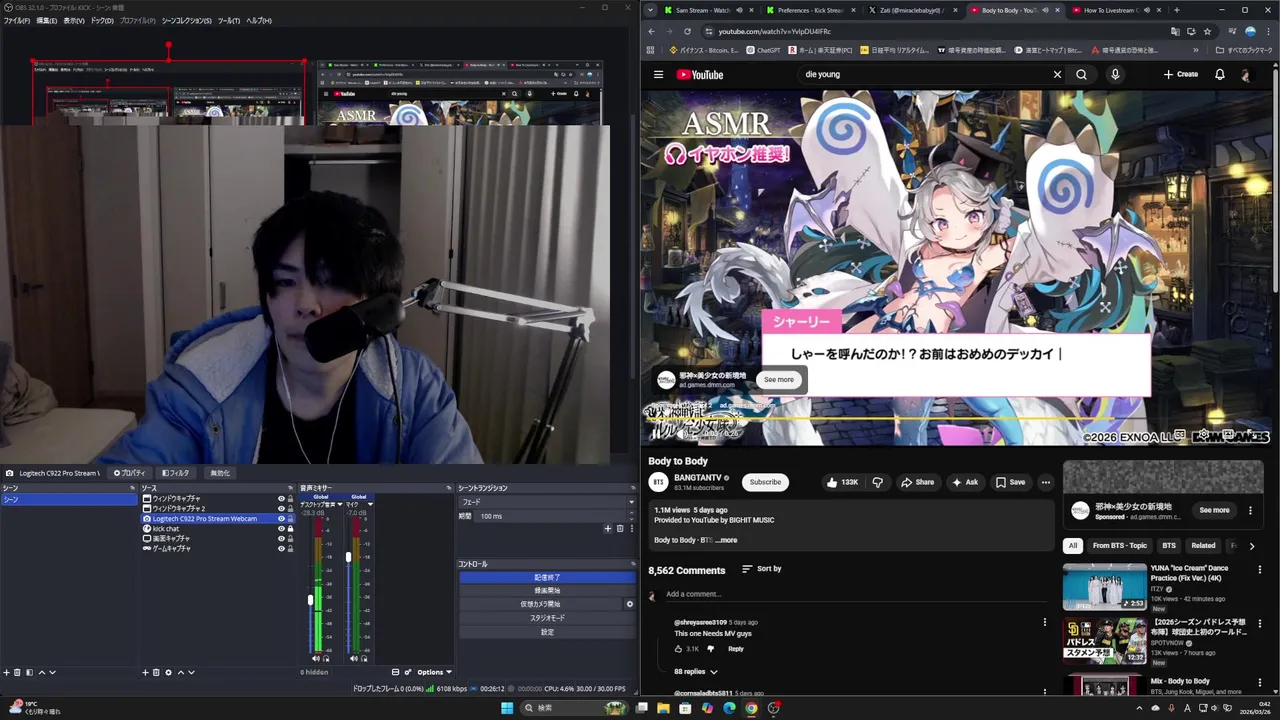This screenshot has height=720, width=1280.
Task: Click 録画開始 start recording button
Action: (547, 591)
